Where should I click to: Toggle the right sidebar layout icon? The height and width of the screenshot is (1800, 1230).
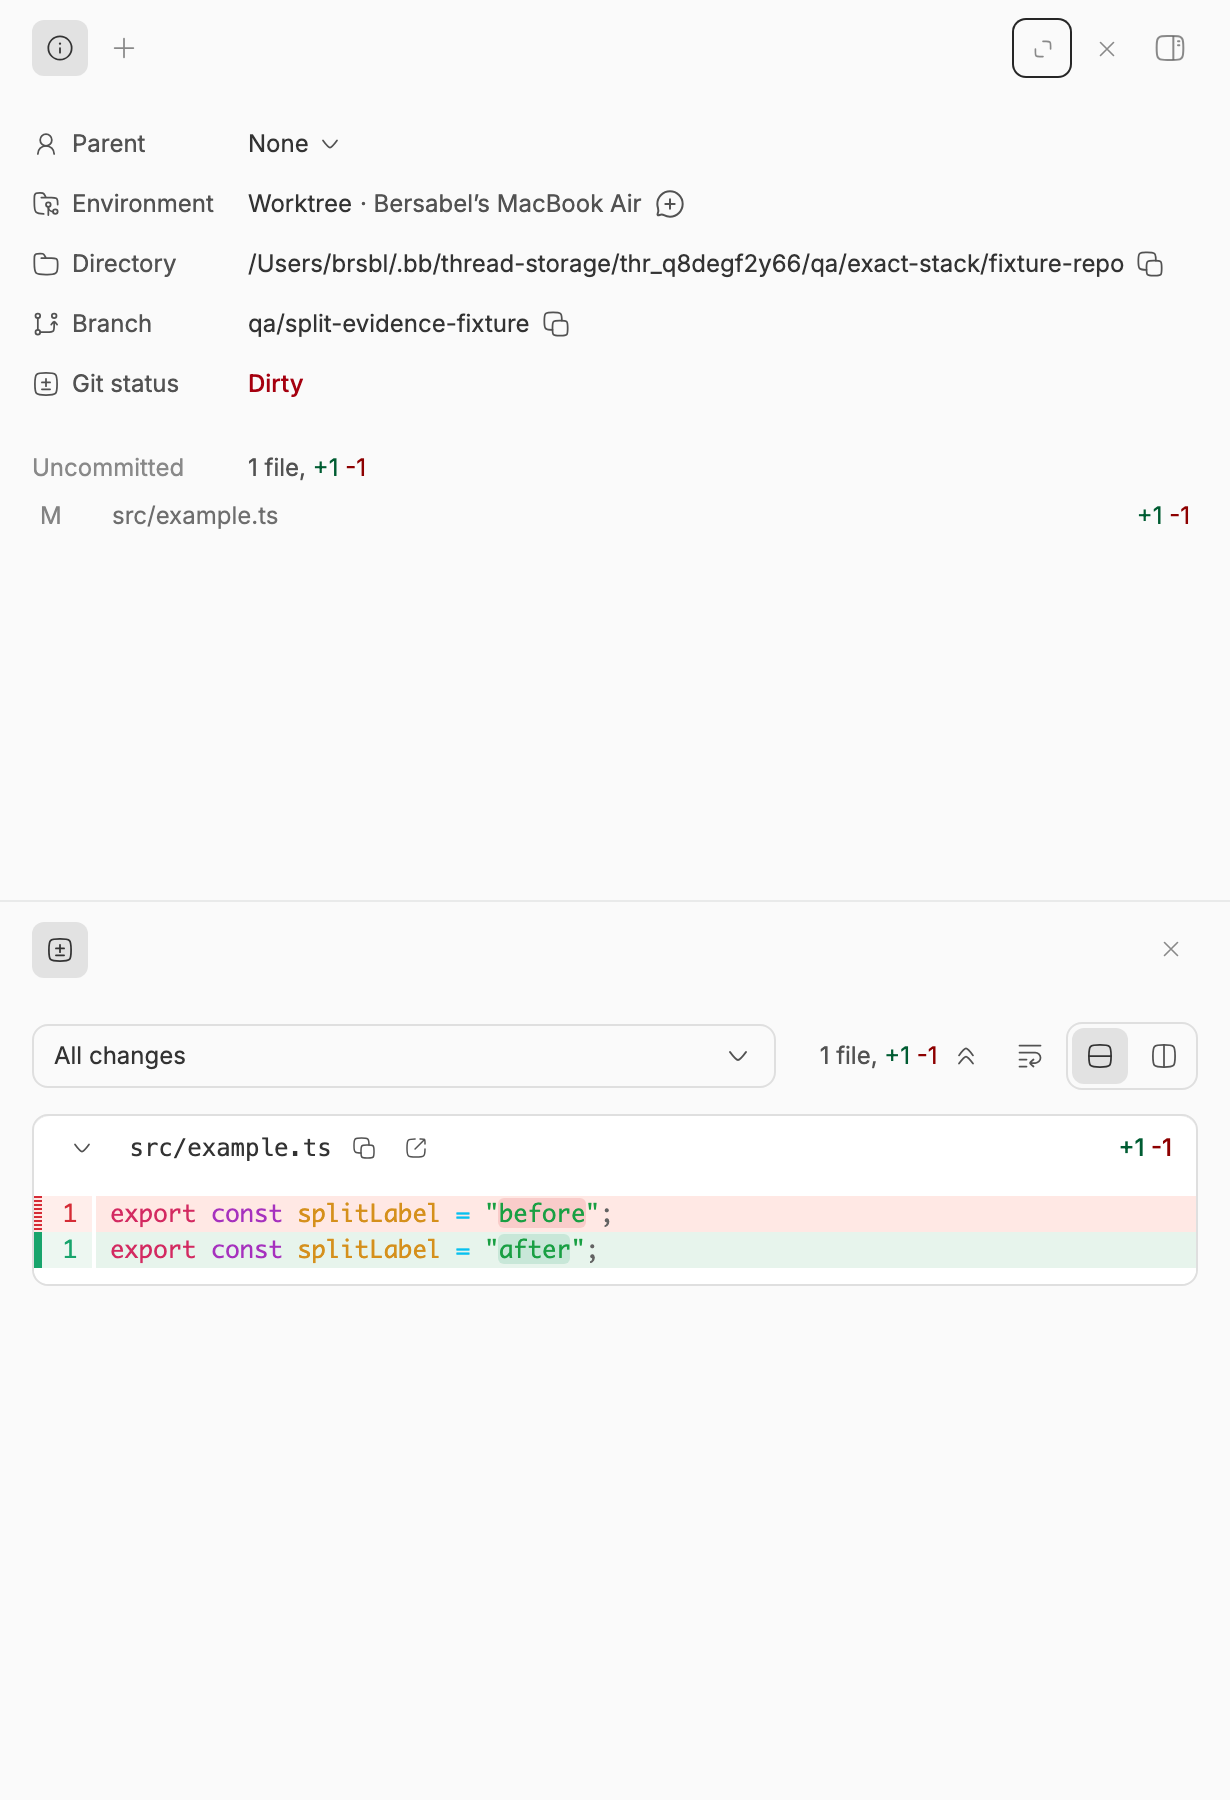point(1170,48)
